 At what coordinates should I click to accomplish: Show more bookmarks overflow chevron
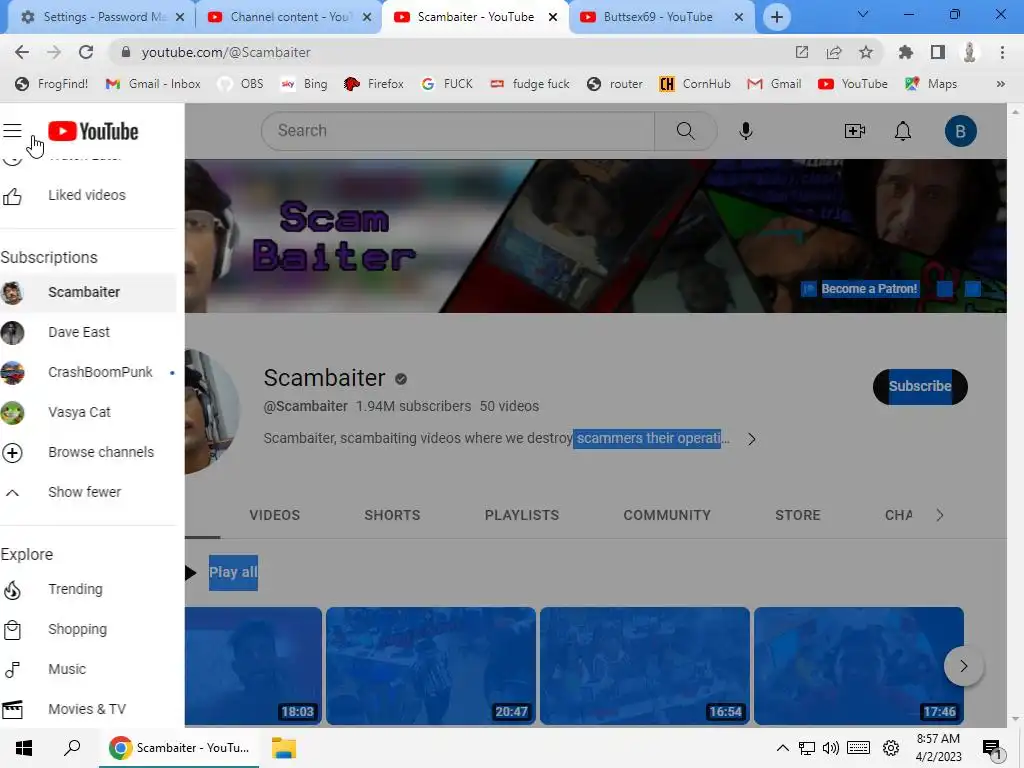click(1000, 84)
